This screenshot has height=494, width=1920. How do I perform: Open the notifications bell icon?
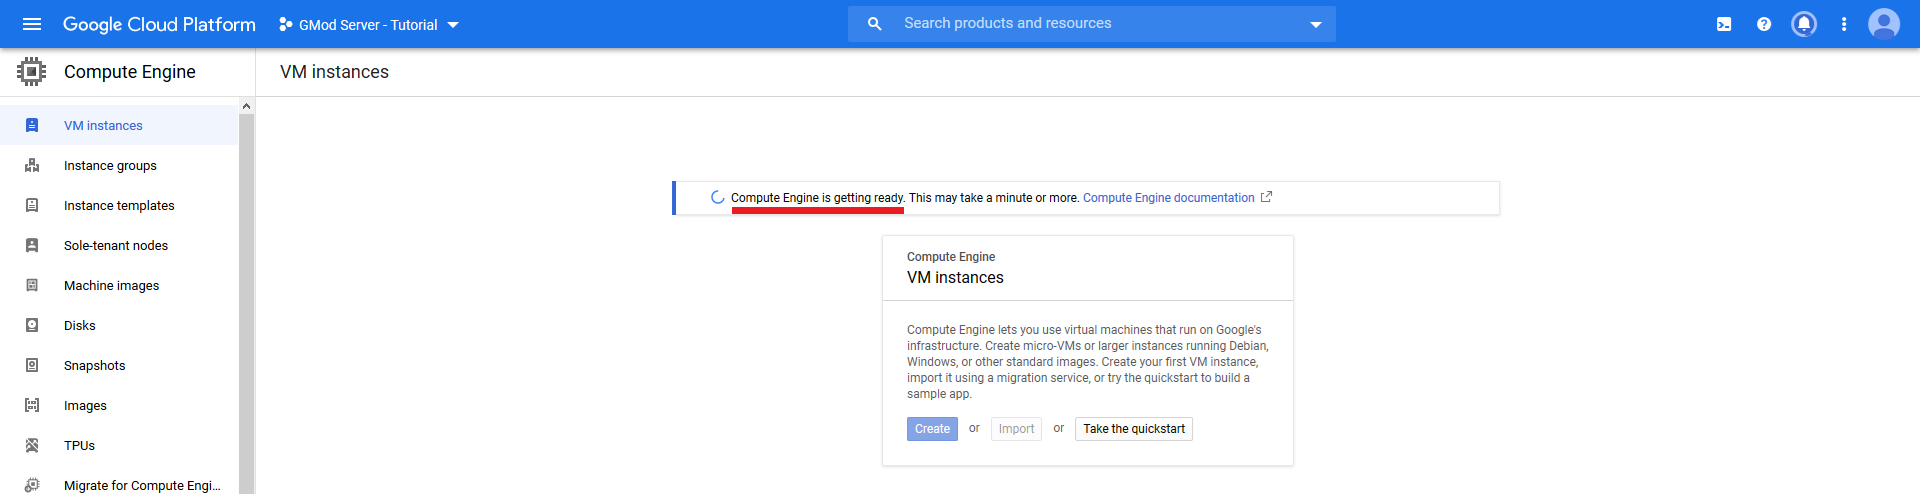point(1804,24)
